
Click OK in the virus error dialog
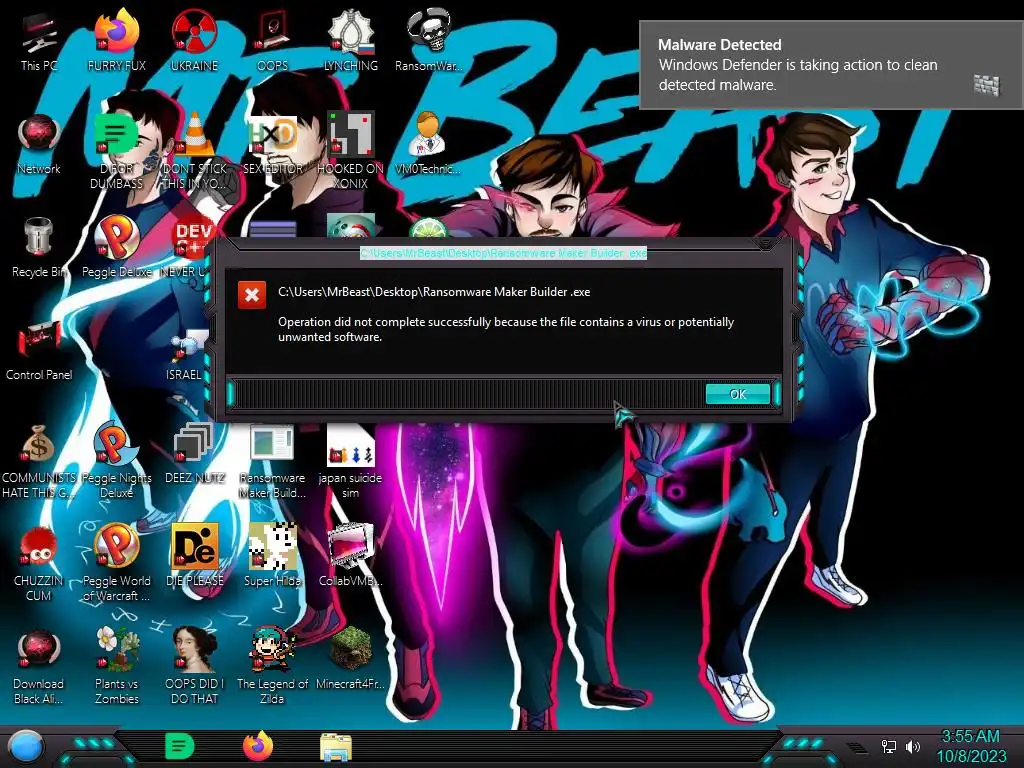[737, 394]
